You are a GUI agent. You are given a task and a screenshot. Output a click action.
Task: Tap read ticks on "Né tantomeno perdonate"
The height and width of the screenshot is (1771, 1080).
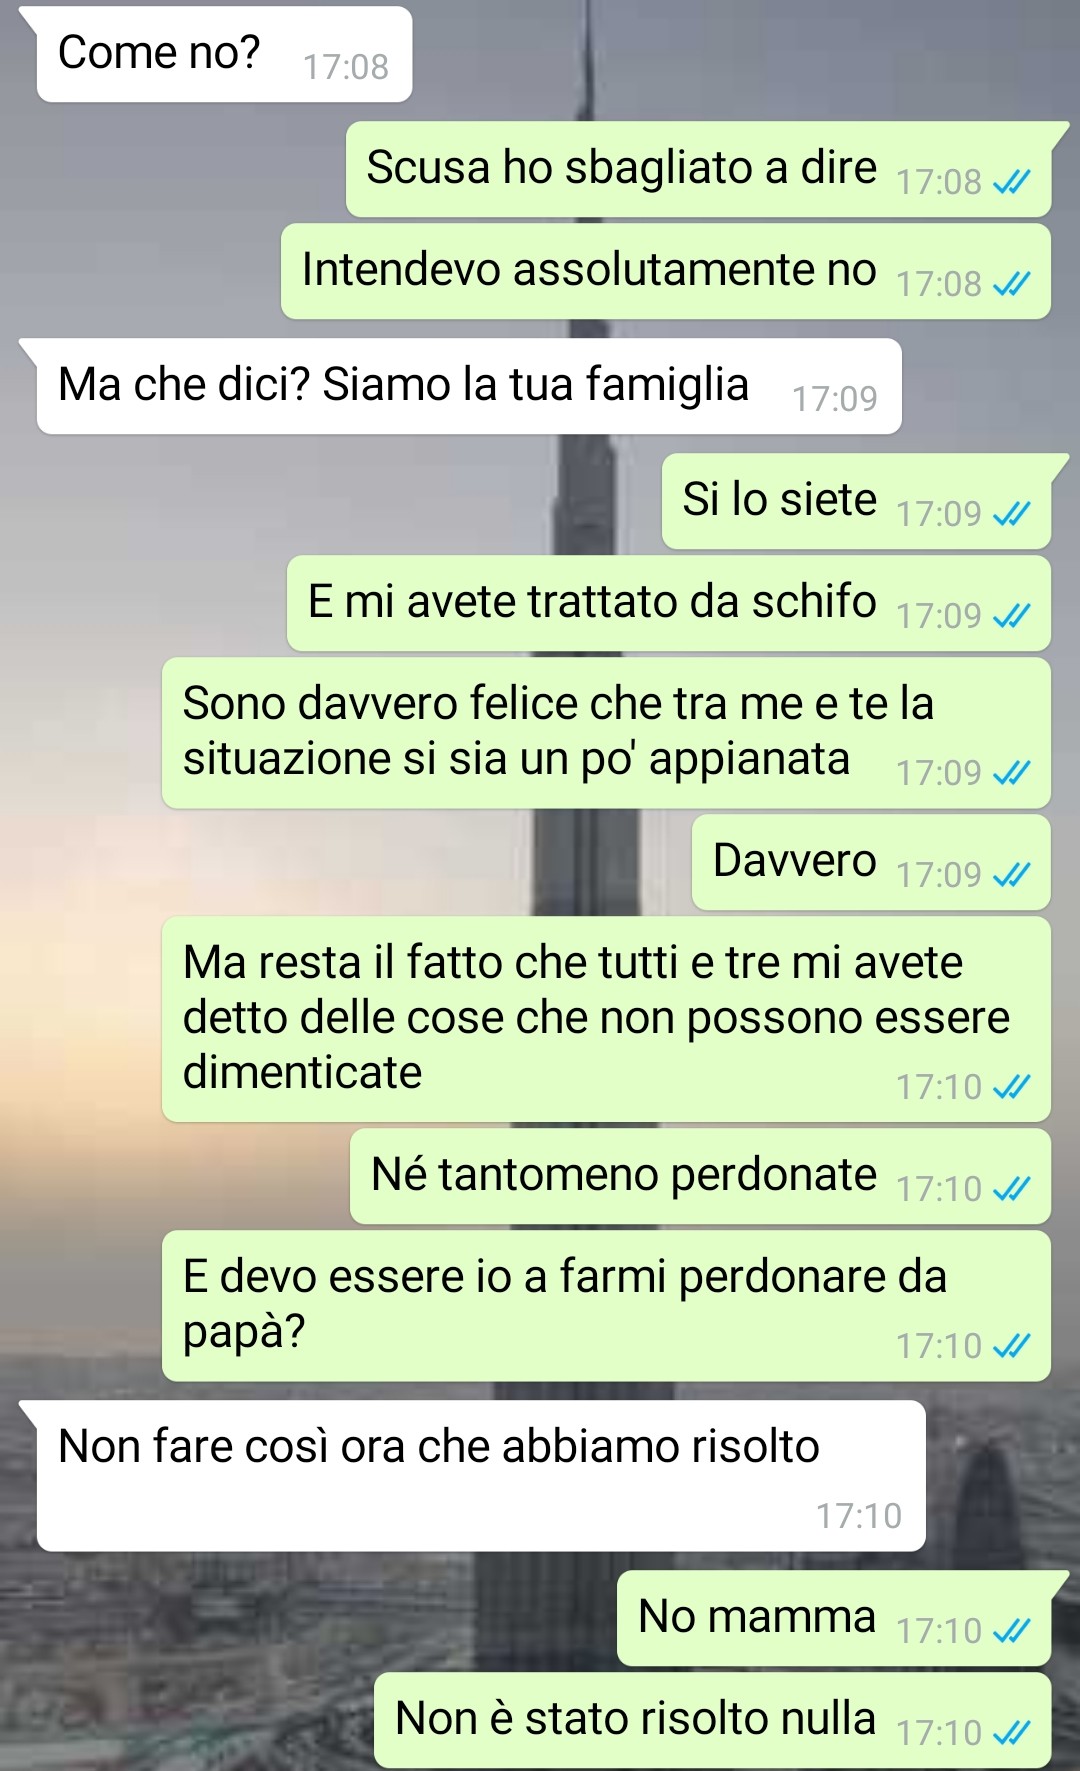(x=1011, y=1189)
